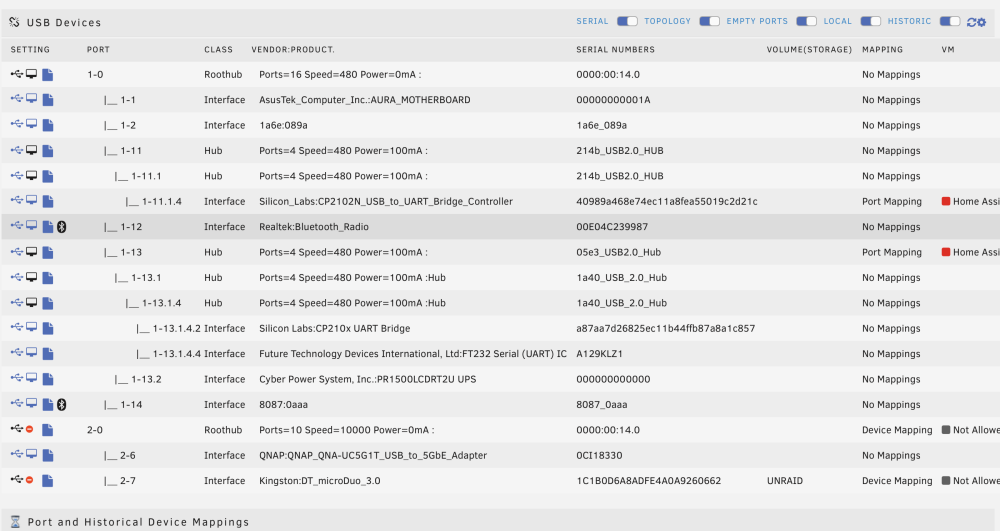Toggle the Topology switch
The image size is (1000, 531).
(x=709, y=21)
